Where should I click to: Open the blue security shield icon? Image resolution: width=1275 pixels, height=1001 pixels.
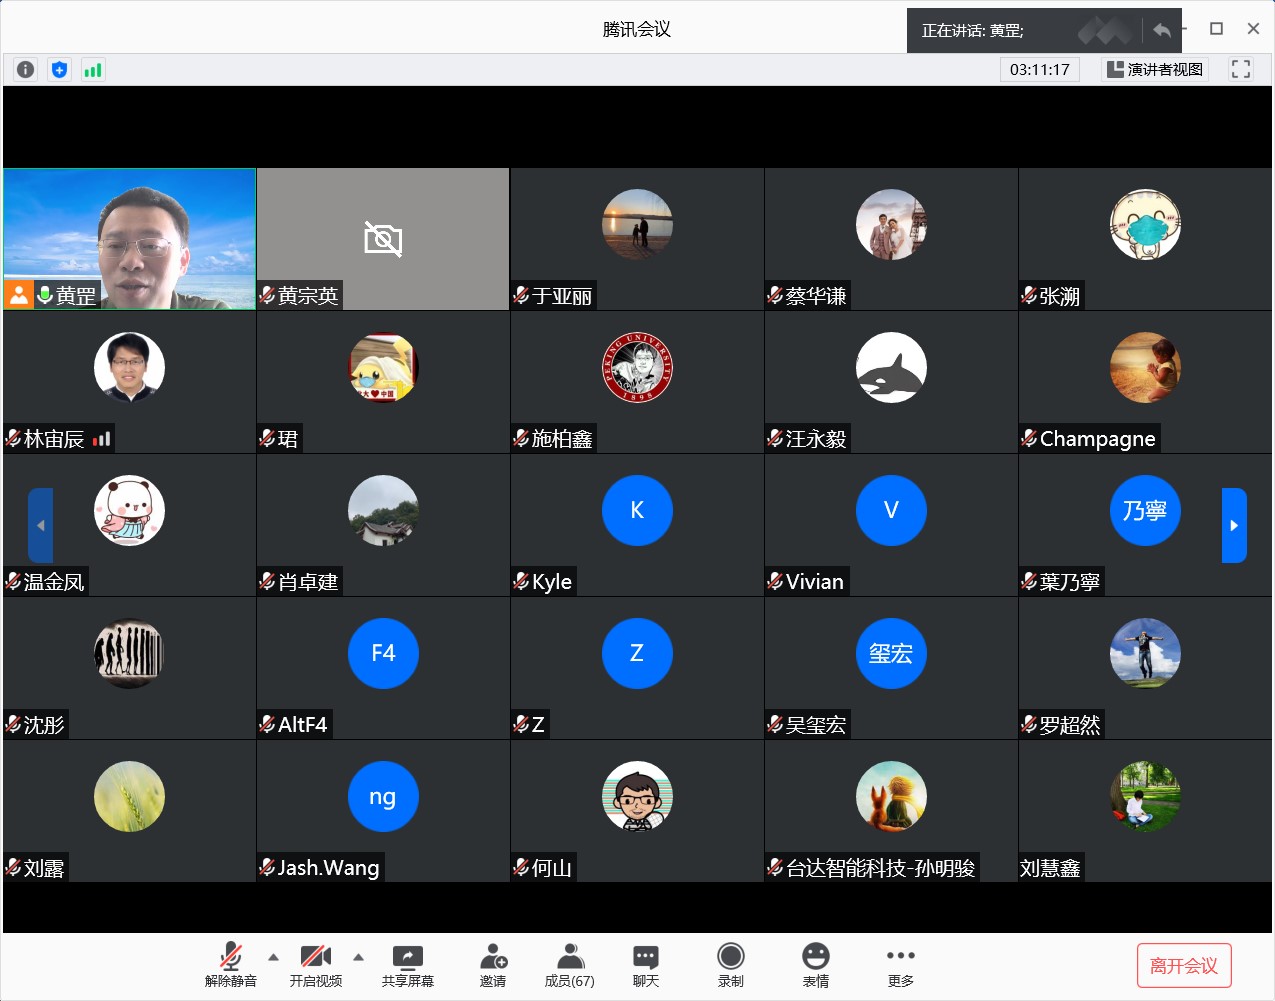[60, 70]
